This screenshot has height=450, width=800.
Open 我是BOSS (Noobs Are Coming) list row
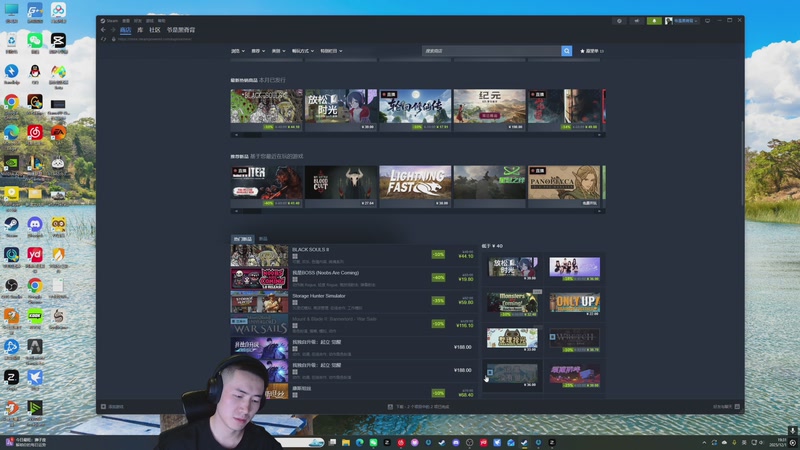[354, 279]
